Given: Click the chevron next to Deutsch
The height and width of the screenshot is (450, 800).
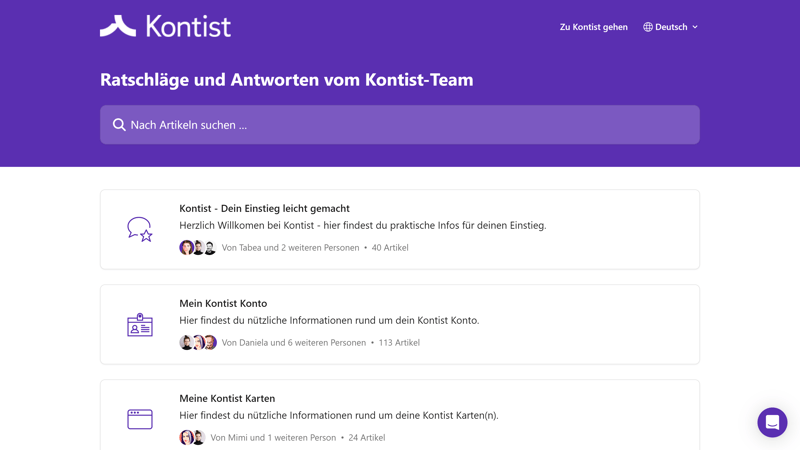Looking at the screenshot, I should coord(695,27).
